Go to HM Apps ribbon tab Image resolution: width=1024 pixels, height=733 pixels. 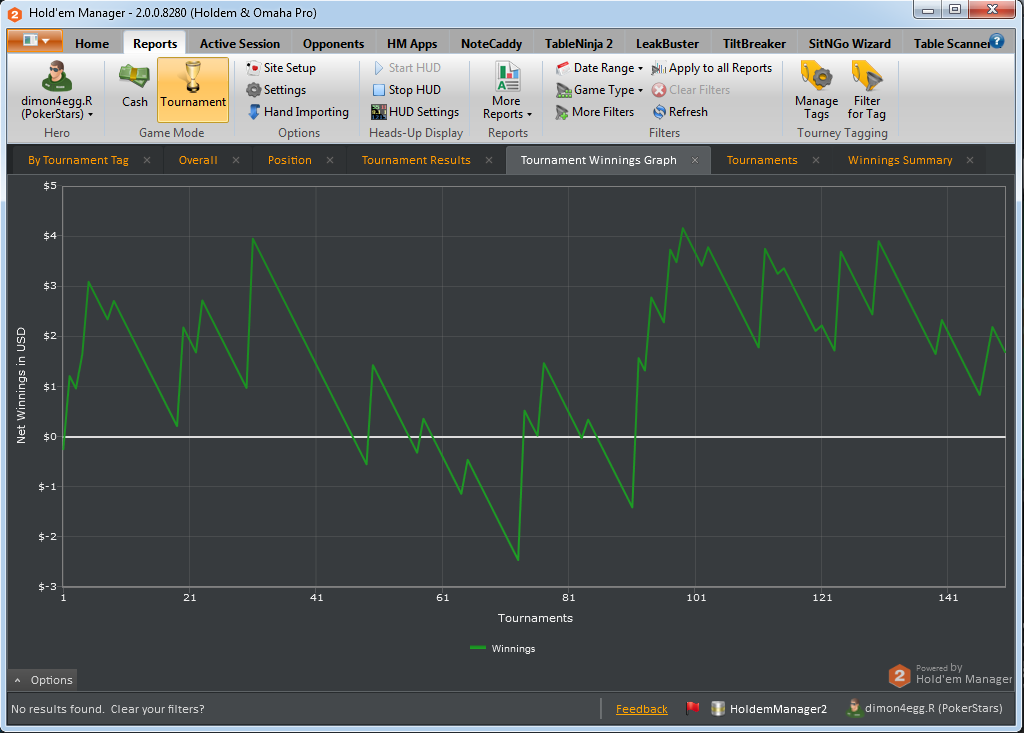point(412,44)
